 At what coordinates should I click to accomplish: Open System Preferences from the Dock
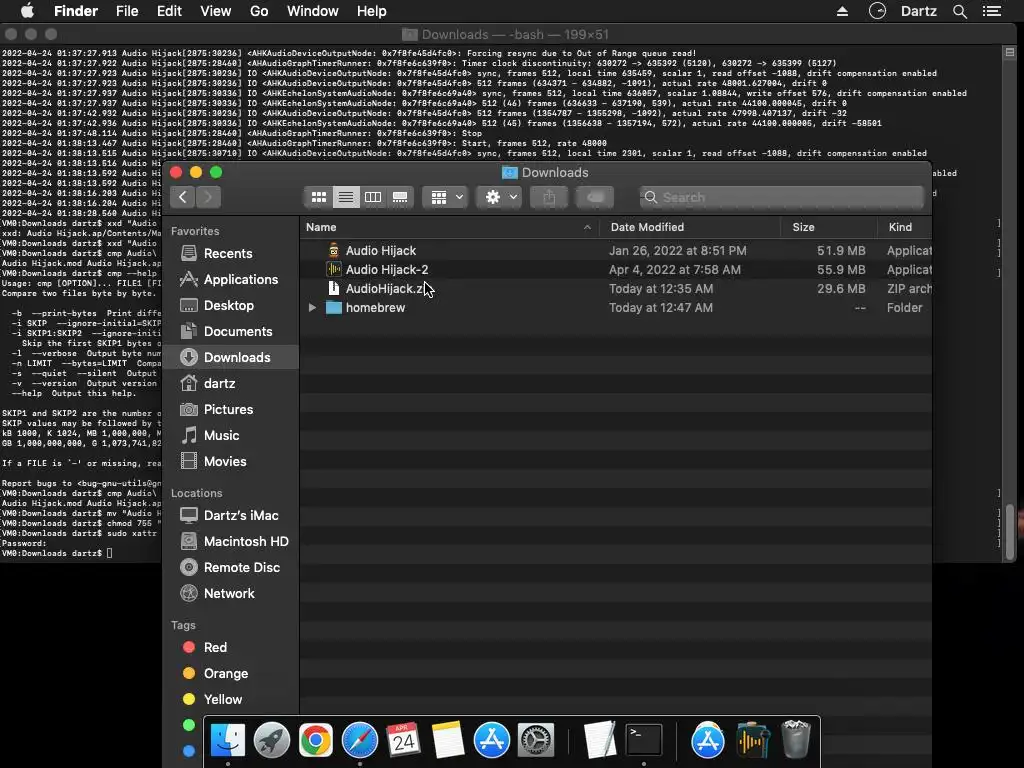pyautogui.click(x=536, y=740)
